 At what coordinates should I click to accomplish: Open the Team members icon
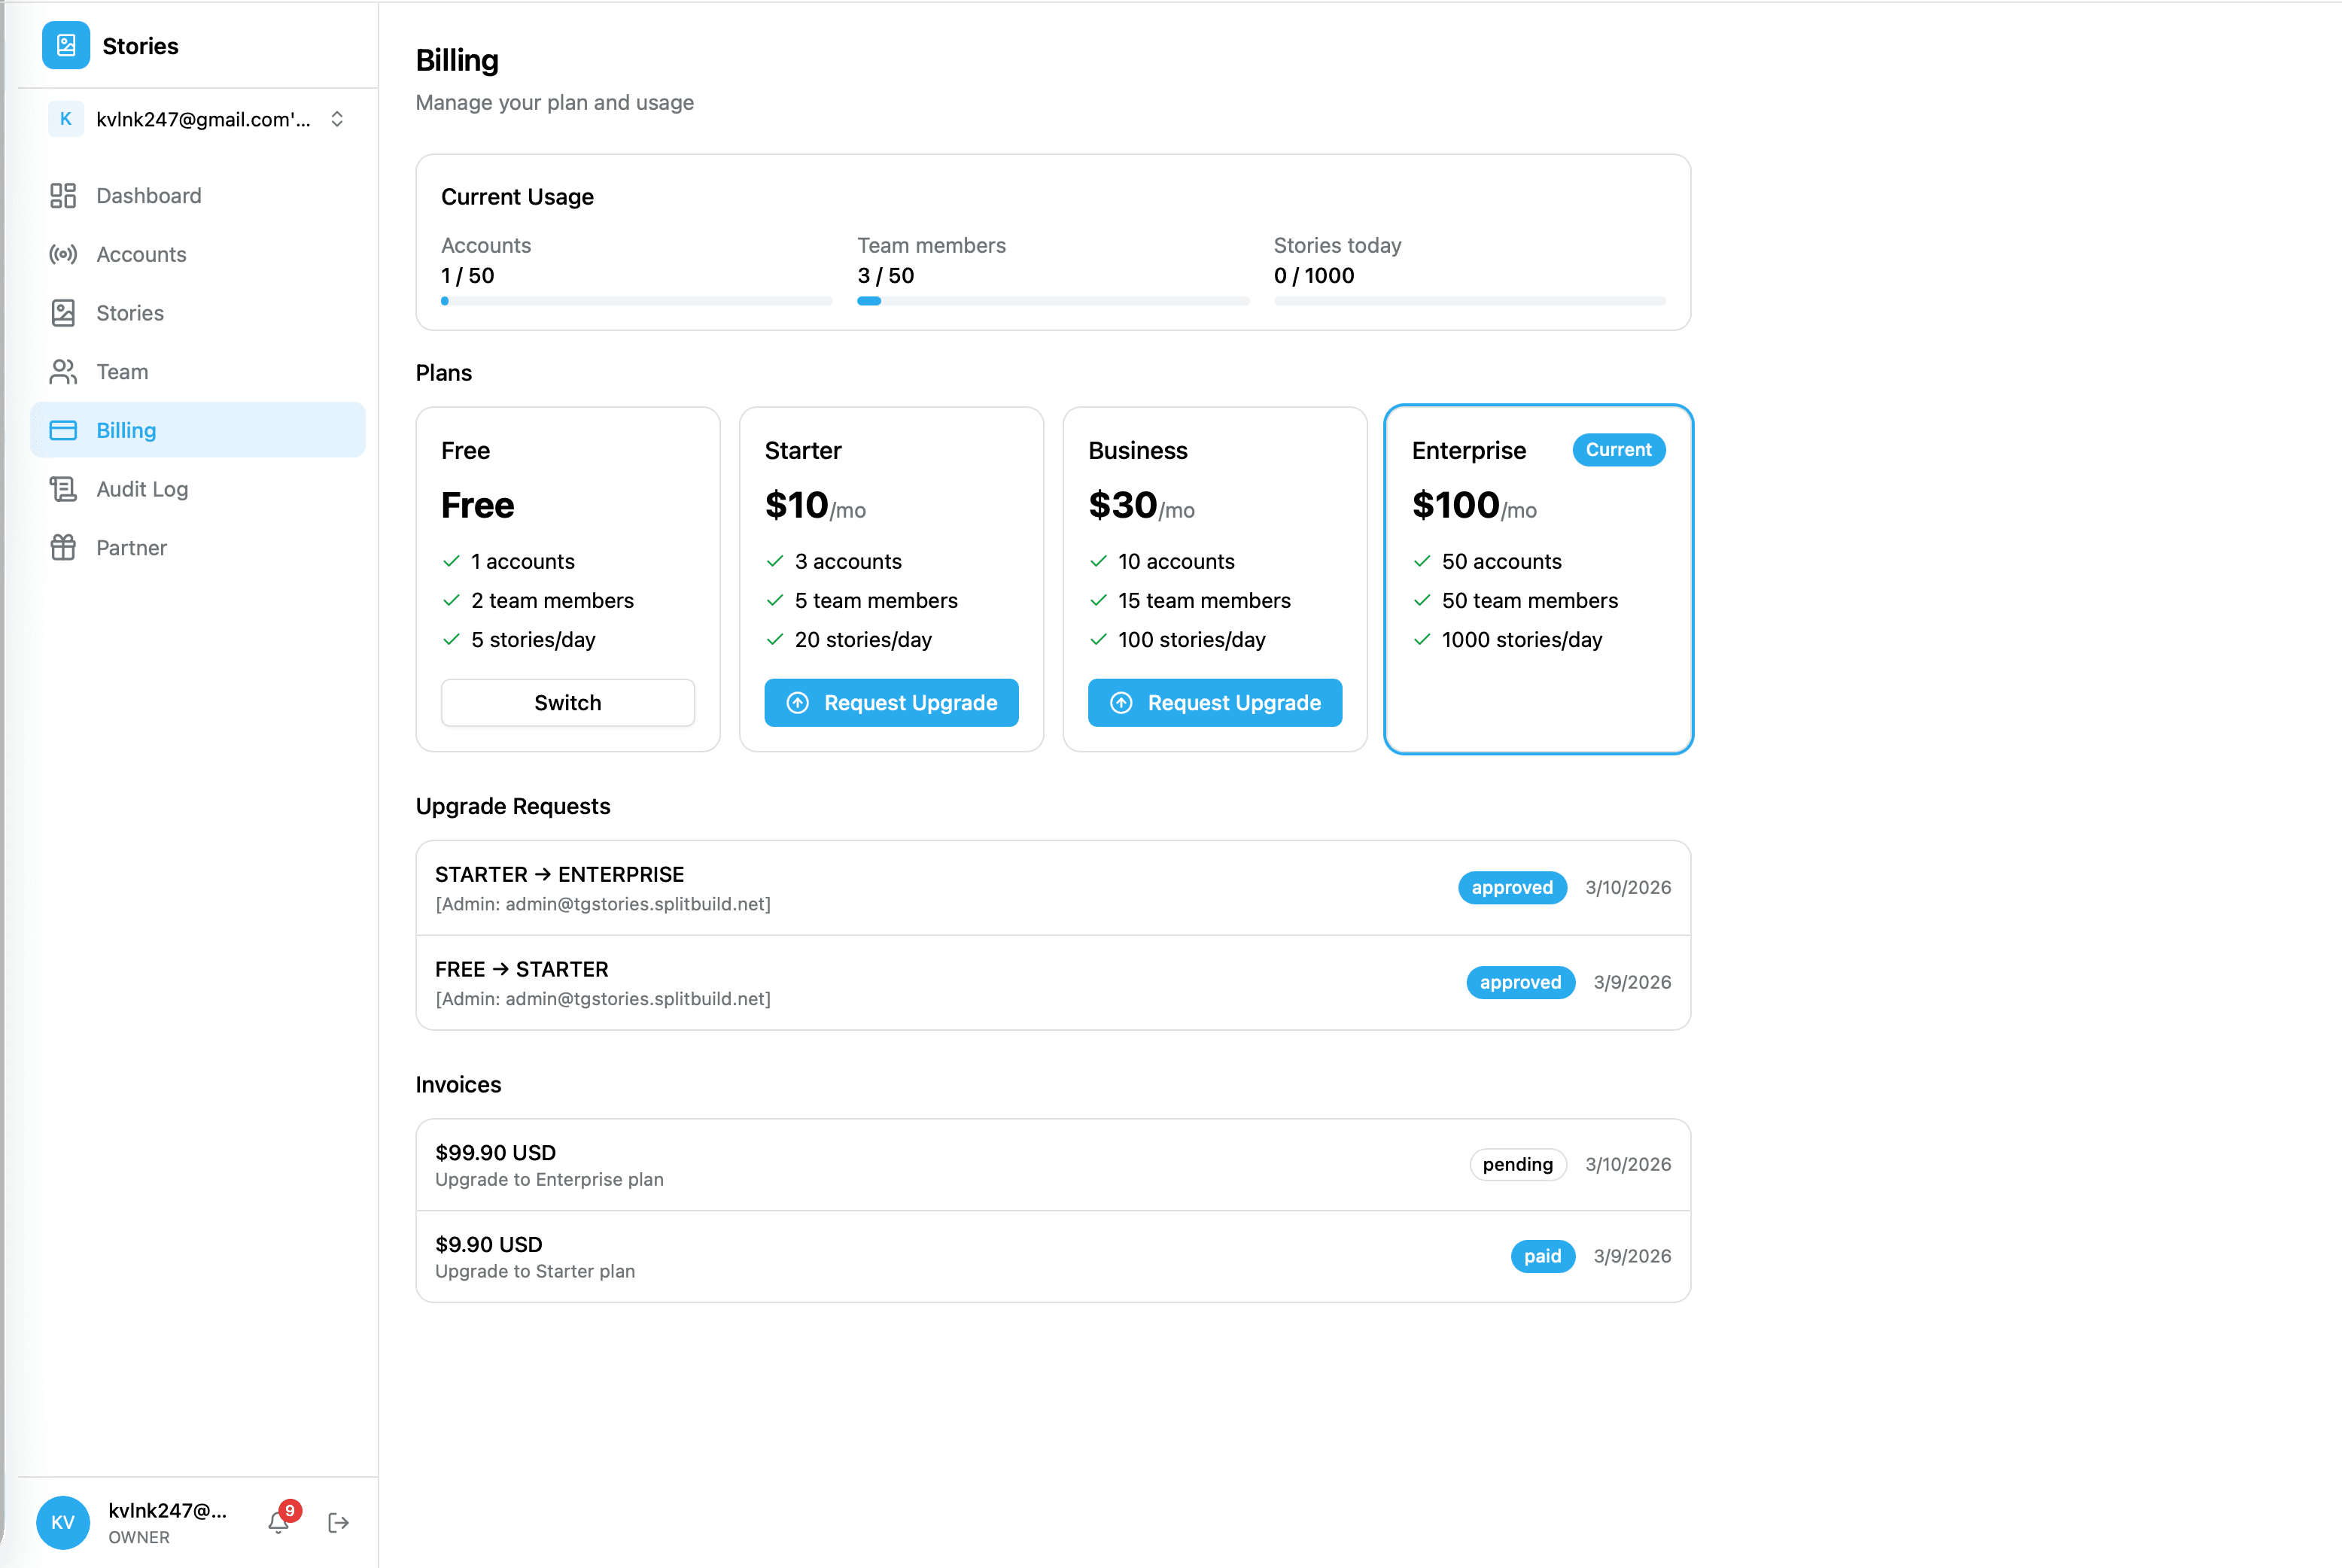(63, 371)
